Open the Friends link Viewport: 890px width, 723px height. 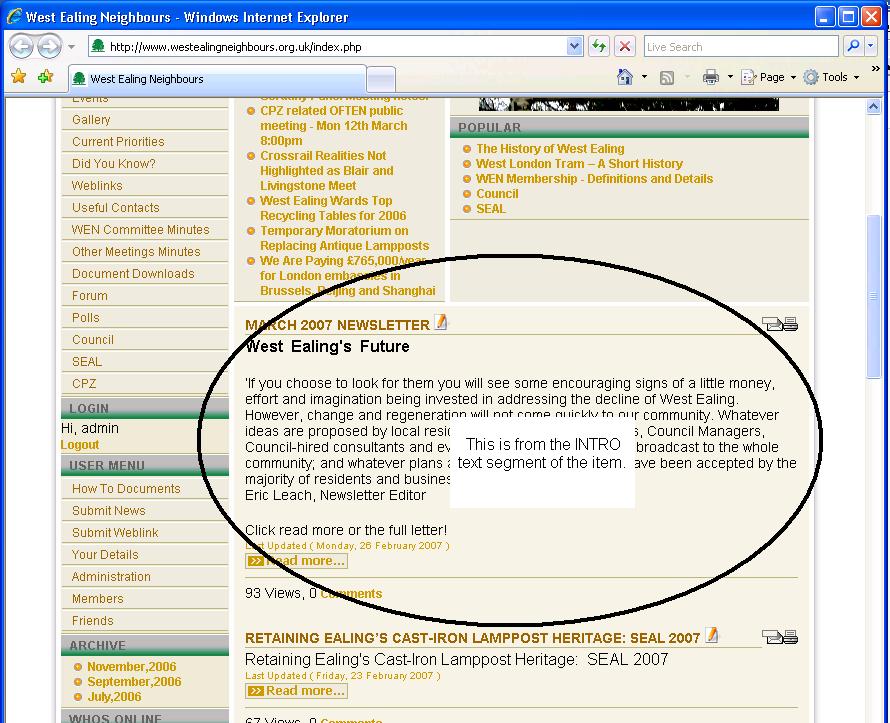[93, 621]
